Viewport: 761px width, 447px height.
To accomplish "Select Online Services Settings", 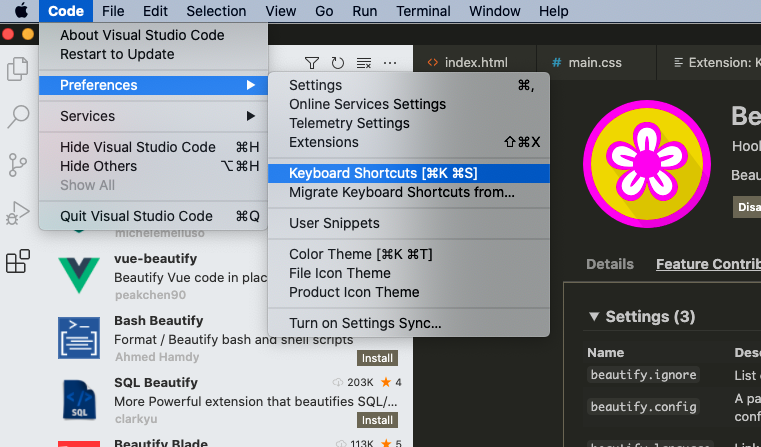I will click(x=409, y=104).
